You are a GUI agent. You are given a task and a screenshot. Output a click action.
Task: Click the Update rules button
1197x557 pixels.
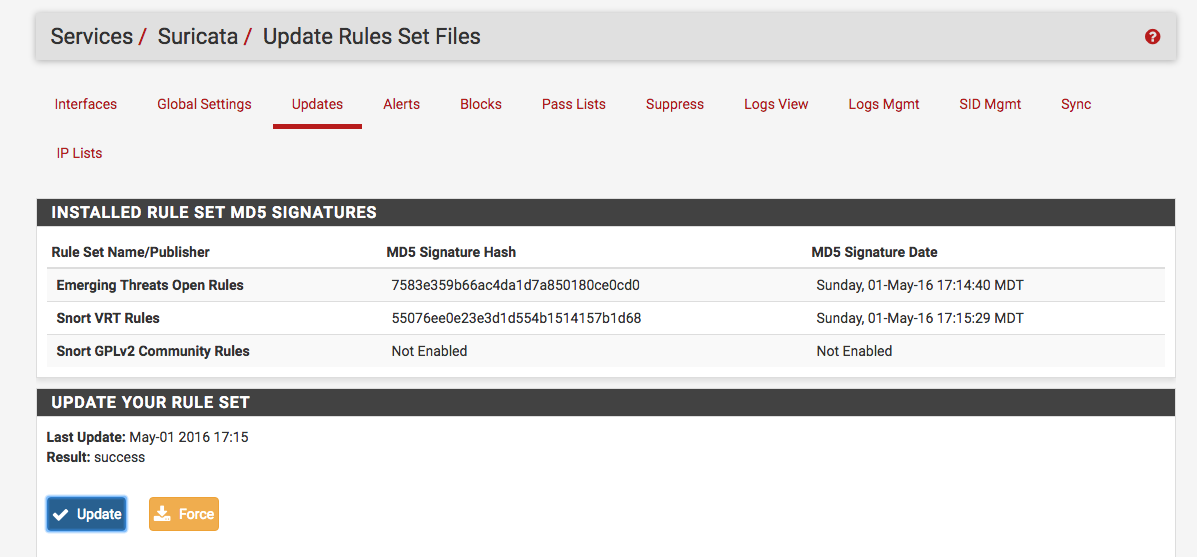[86, 514]
